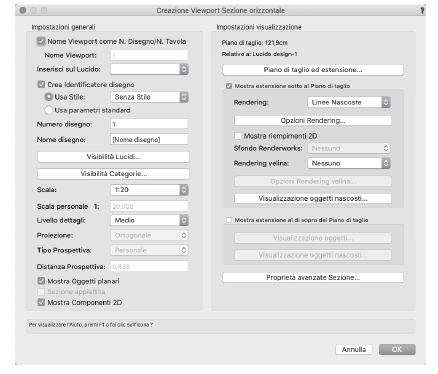The width and height of the screenshot is (438, 374).
Task: Open Piano di taglio ed estensione
Action: pyautogui.click(x=313, y=70)
